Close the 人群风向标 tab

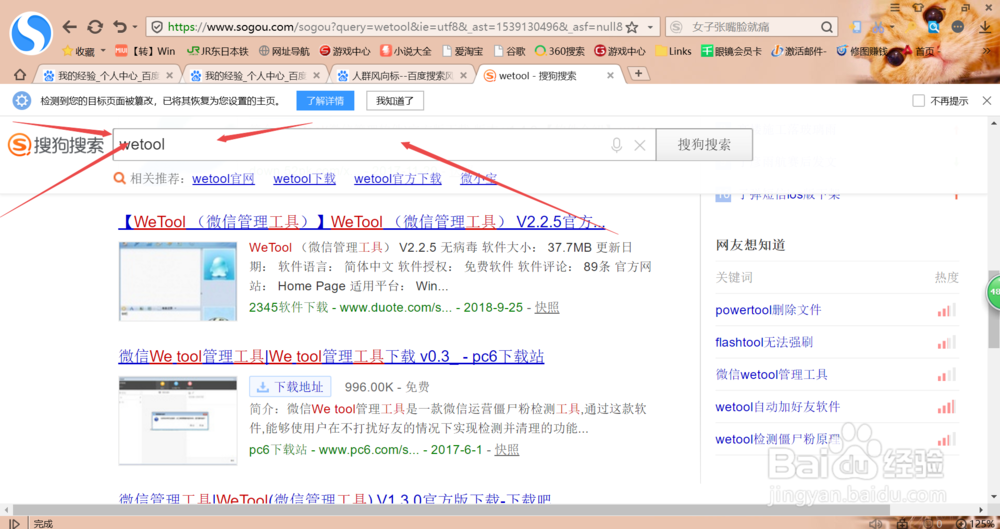click(463, 75)
